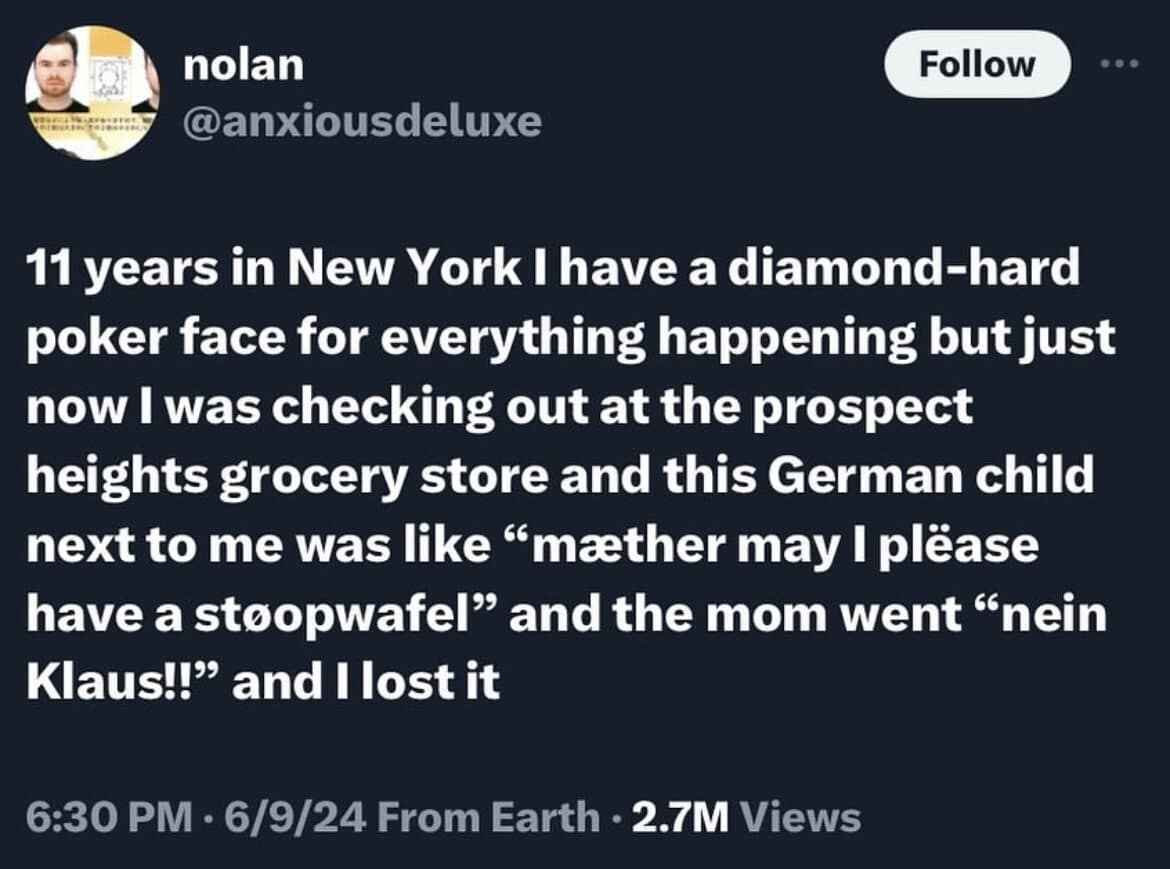Image resolution: width=1170 pixels, height=869 pixels.
Task: Open the 2.7M Views count
Action: click(x=743, y=817)
